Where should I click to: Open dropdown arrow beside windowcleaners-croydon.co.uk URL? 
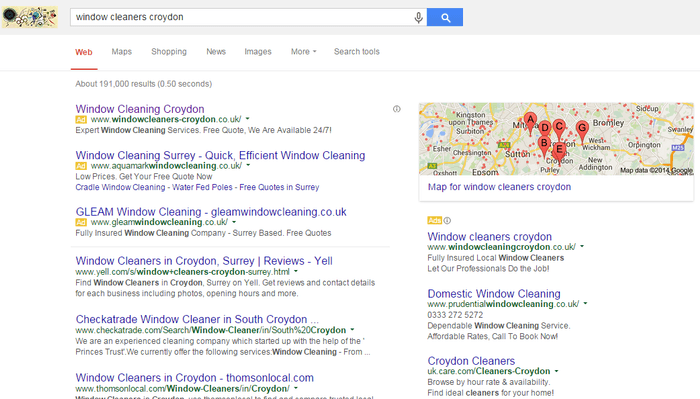(248, 119)
